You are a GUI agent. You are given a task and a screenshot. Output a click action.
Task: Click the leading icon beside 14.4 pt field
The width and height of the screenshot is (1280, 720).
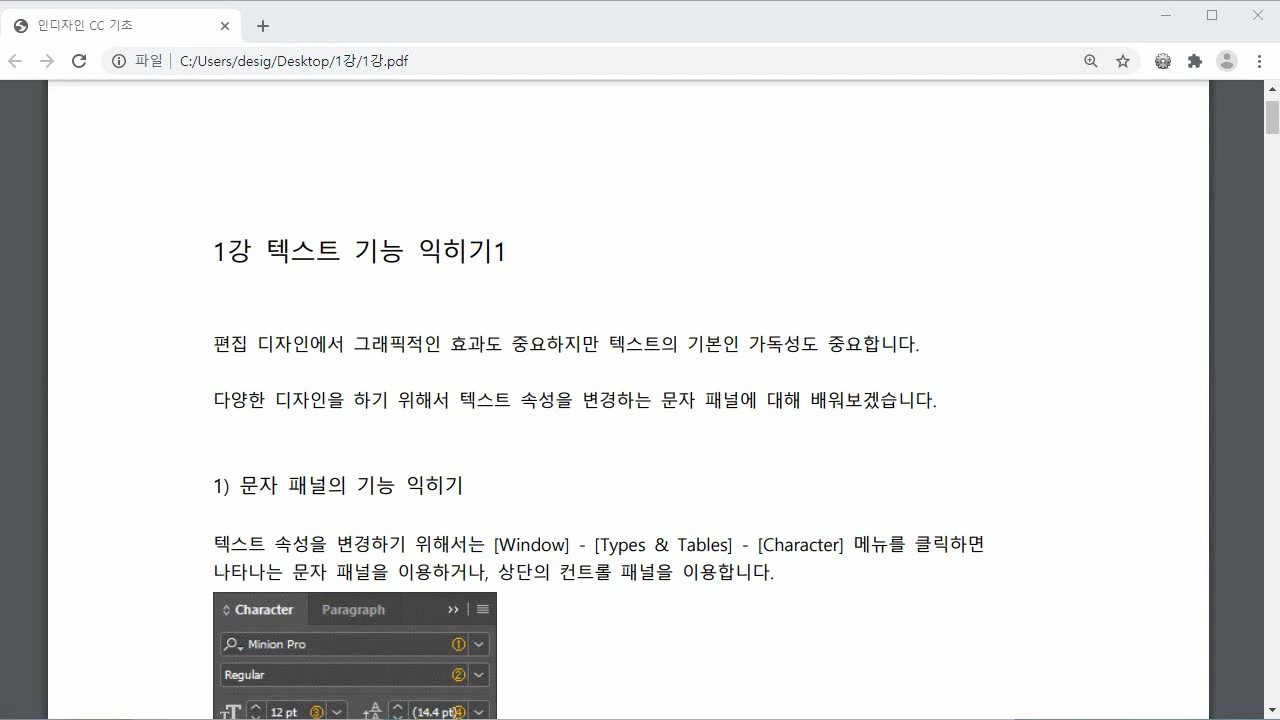[x=373, y=710]
